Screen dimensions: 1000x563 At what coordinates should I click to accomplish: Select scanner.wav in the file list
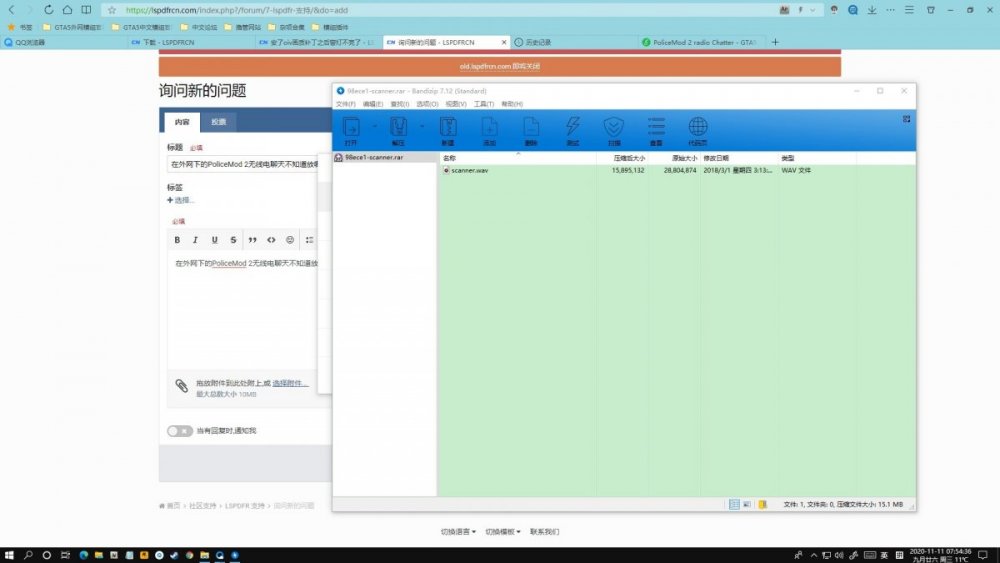[469, 171]
